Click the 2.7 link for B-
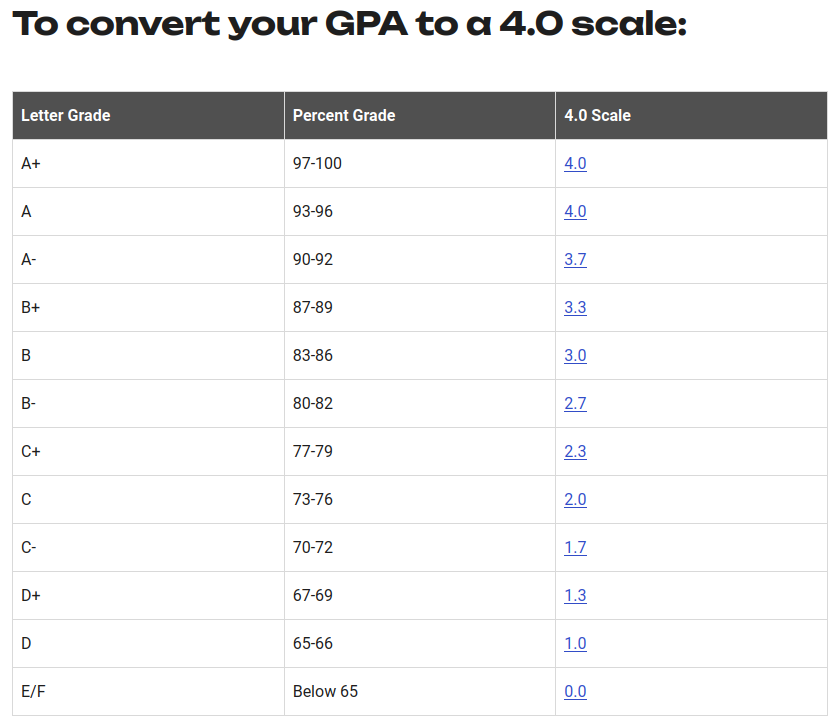This screenshot has width=838, height=725. (575, 404)
